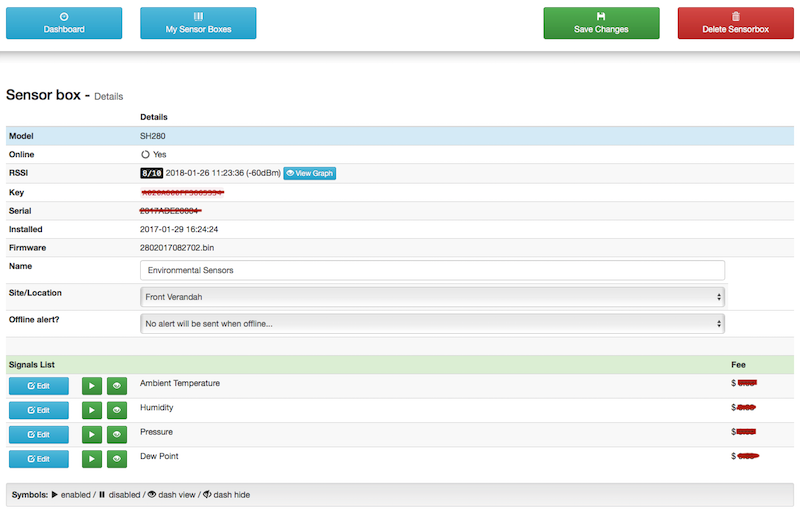
Task: Toggle dash view eye for Pressure
Action: click(x=117, y=434)
